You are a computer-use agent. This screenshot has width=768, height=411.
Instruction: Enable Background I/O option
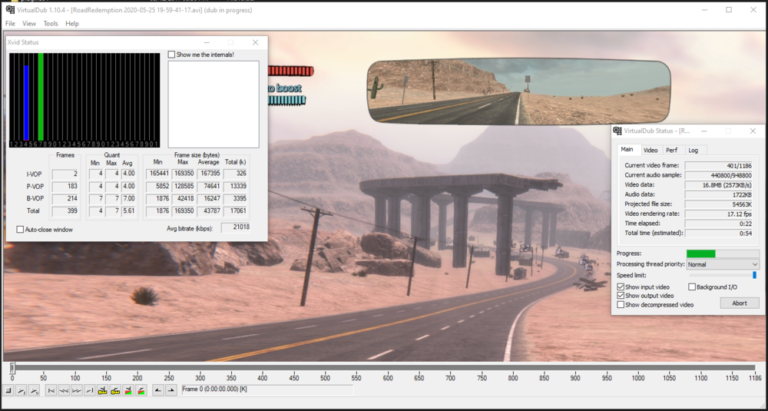click(692, 287)
